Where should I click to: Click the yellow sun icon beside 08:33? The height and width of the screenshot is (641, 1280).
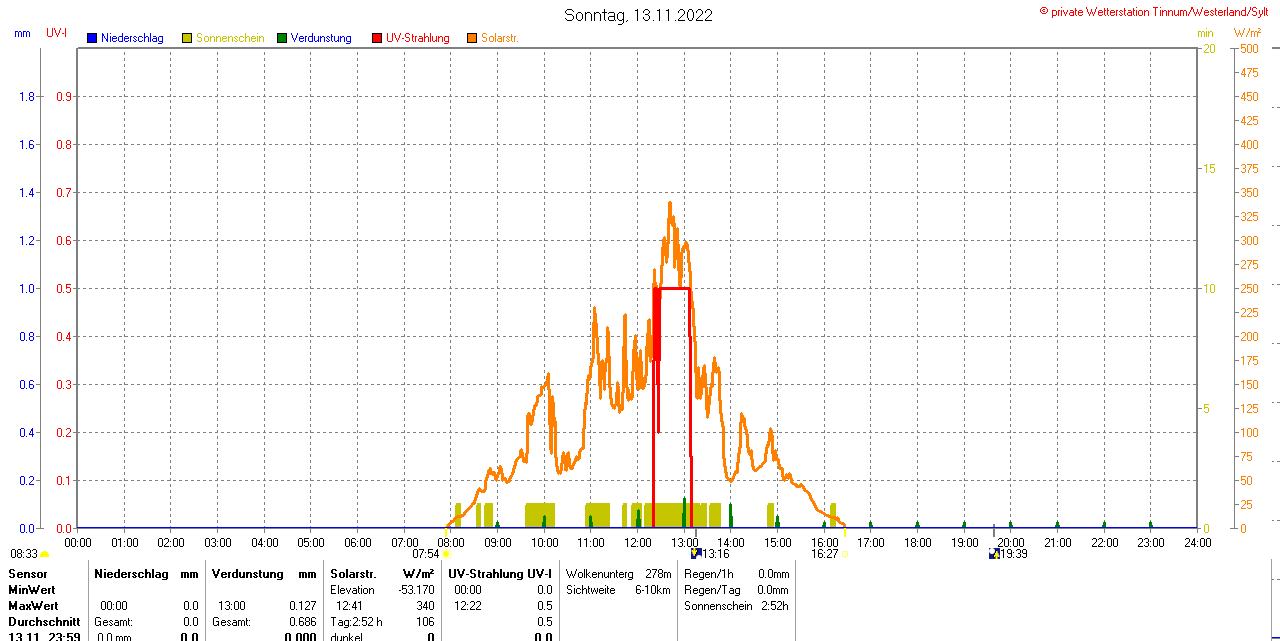(44, 554)
